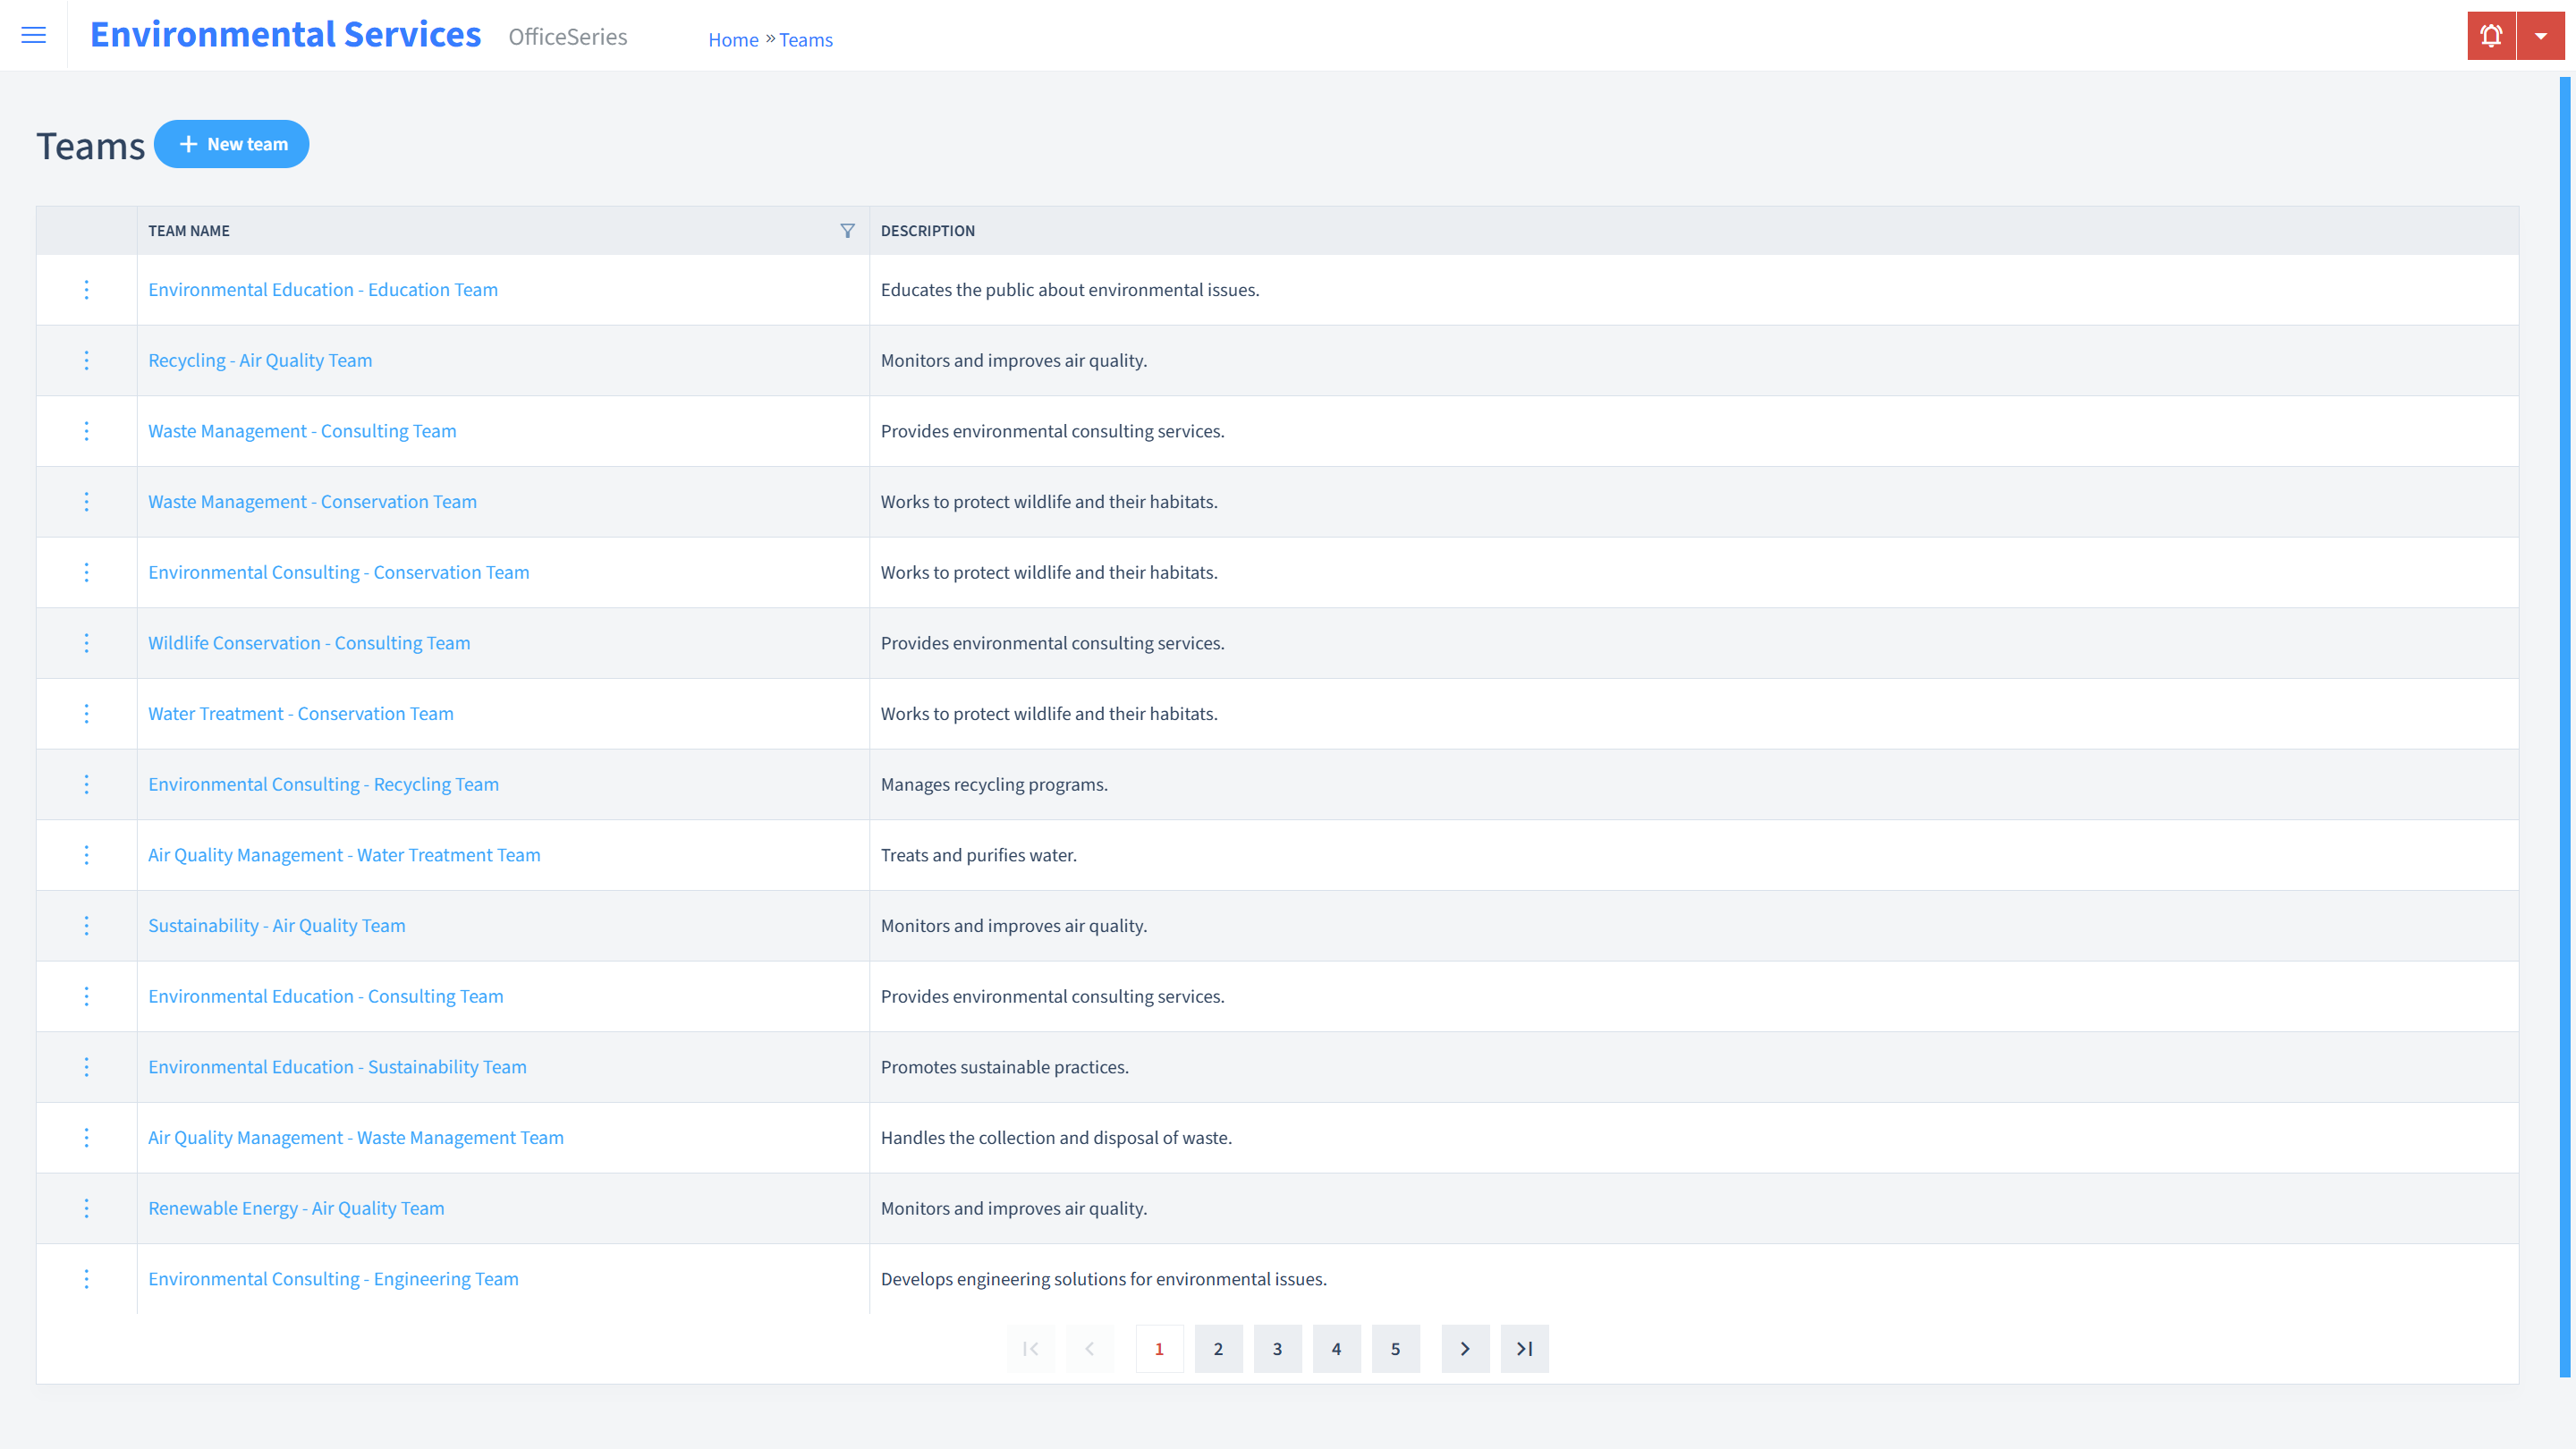Open Environmental Consulting - Engineering Team link
The height and width of the screenshot is (1449, 2576).
[333, 1279]
